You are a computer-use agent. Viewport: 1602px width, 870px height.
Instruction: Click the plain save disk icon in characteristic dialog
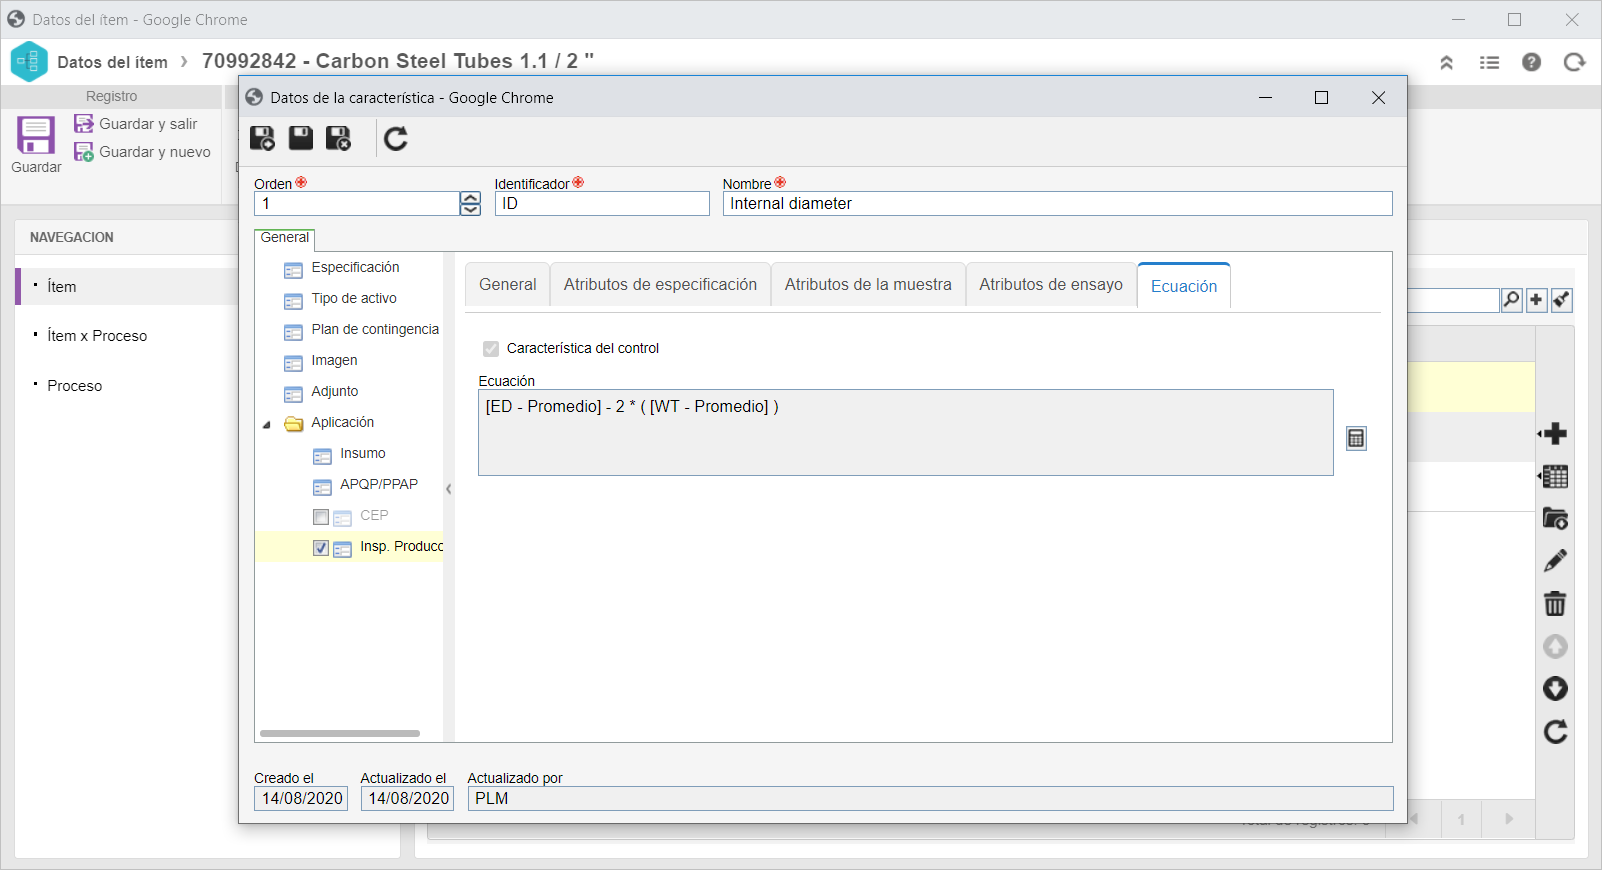301,138
